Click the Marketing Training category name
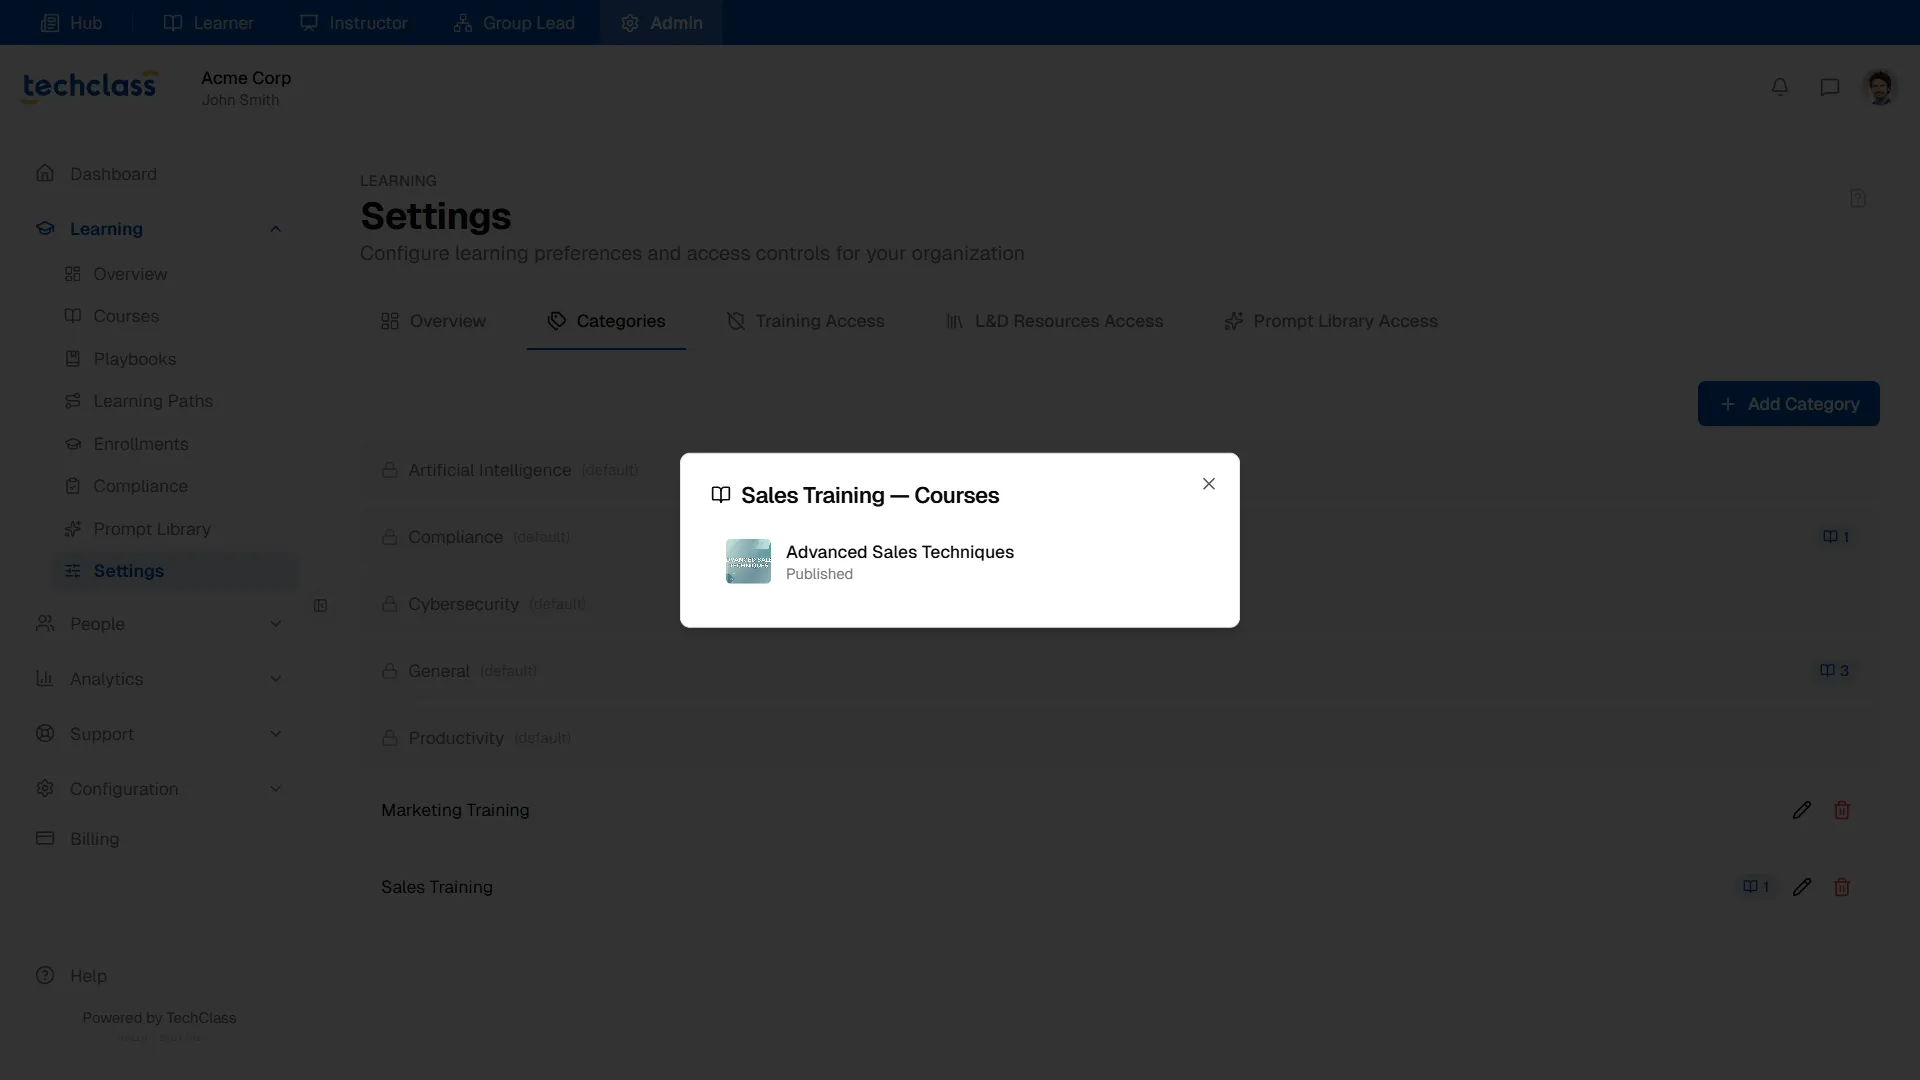 455,810
